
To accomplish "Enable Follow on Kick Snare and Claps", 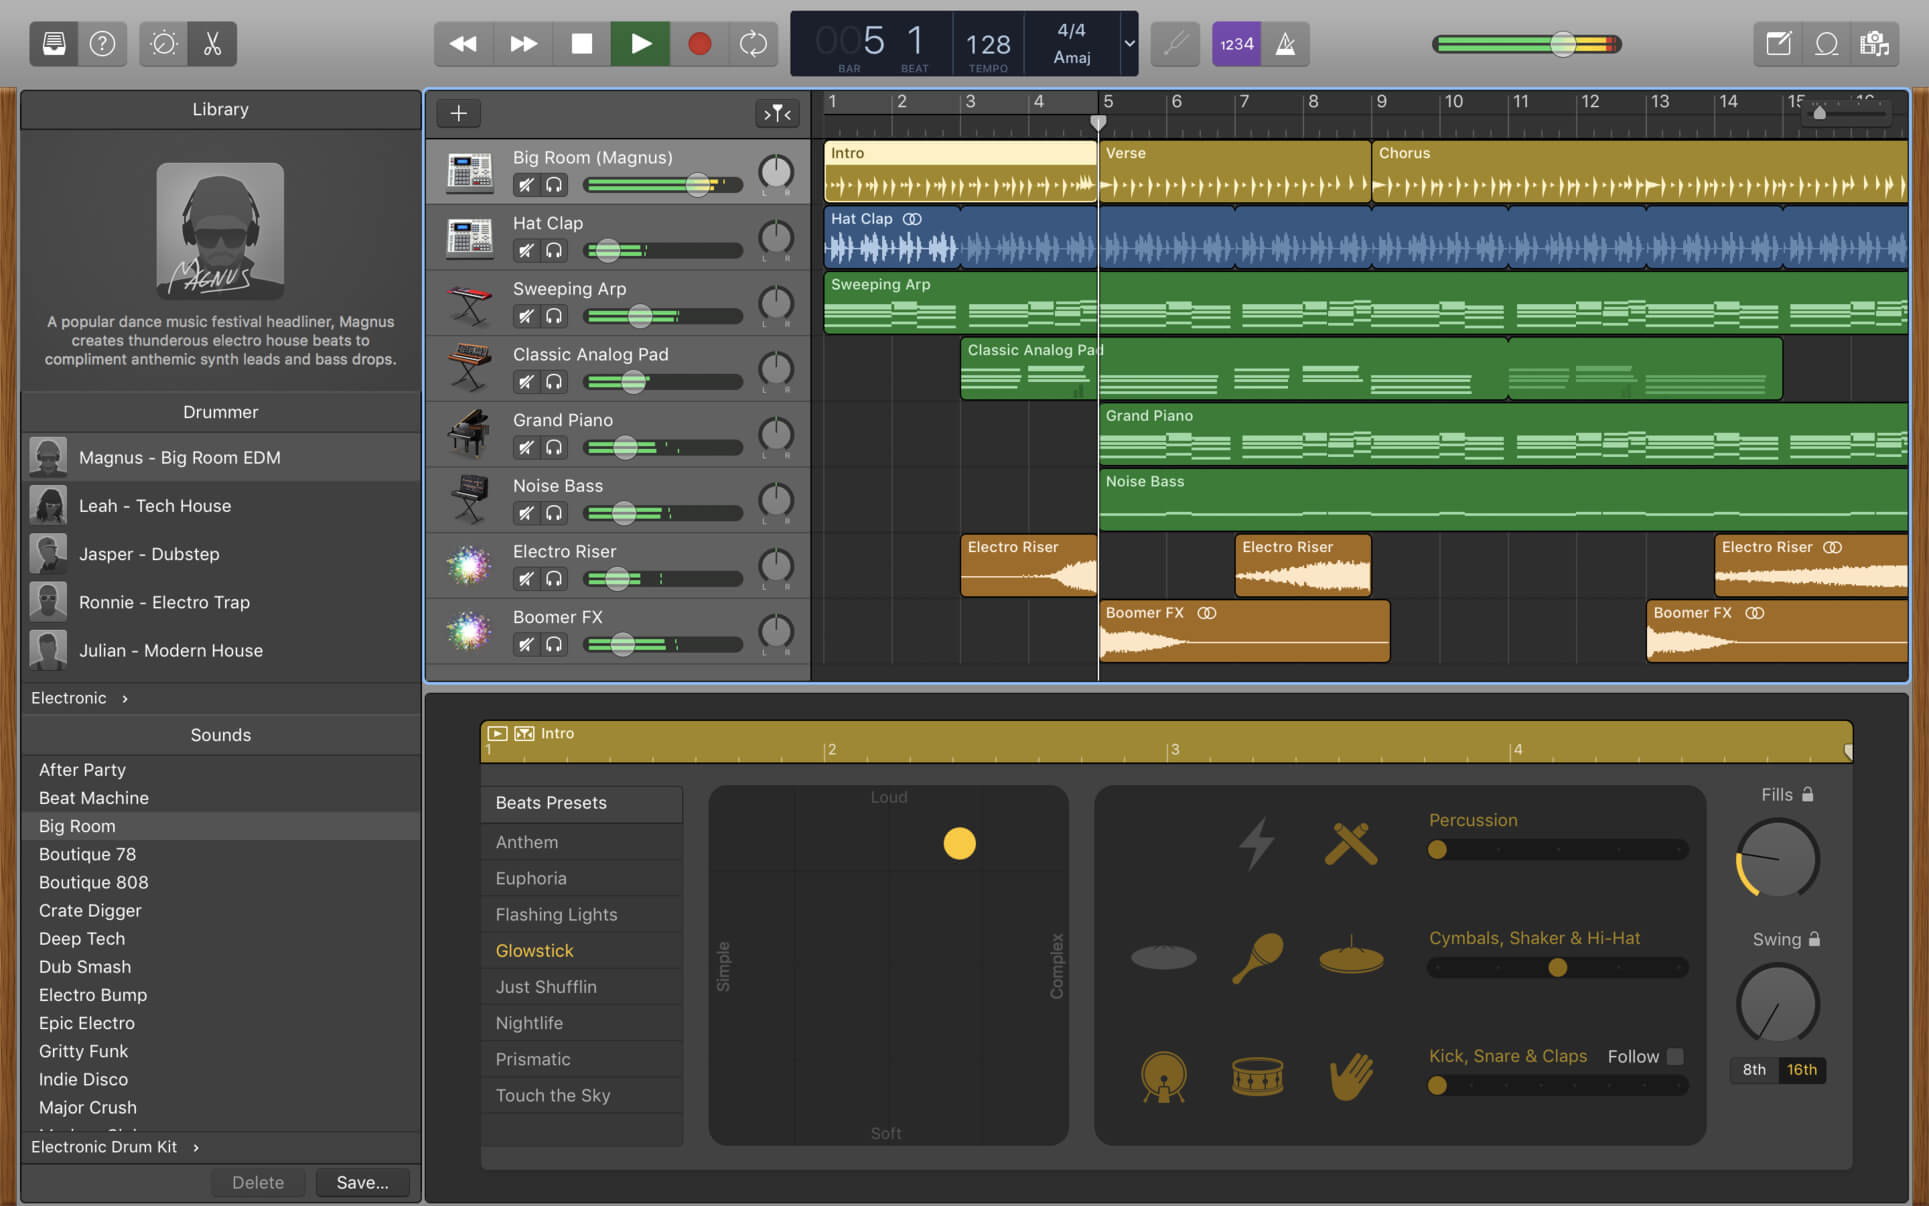I will pyautogui.click(x=1675, y=1057).
